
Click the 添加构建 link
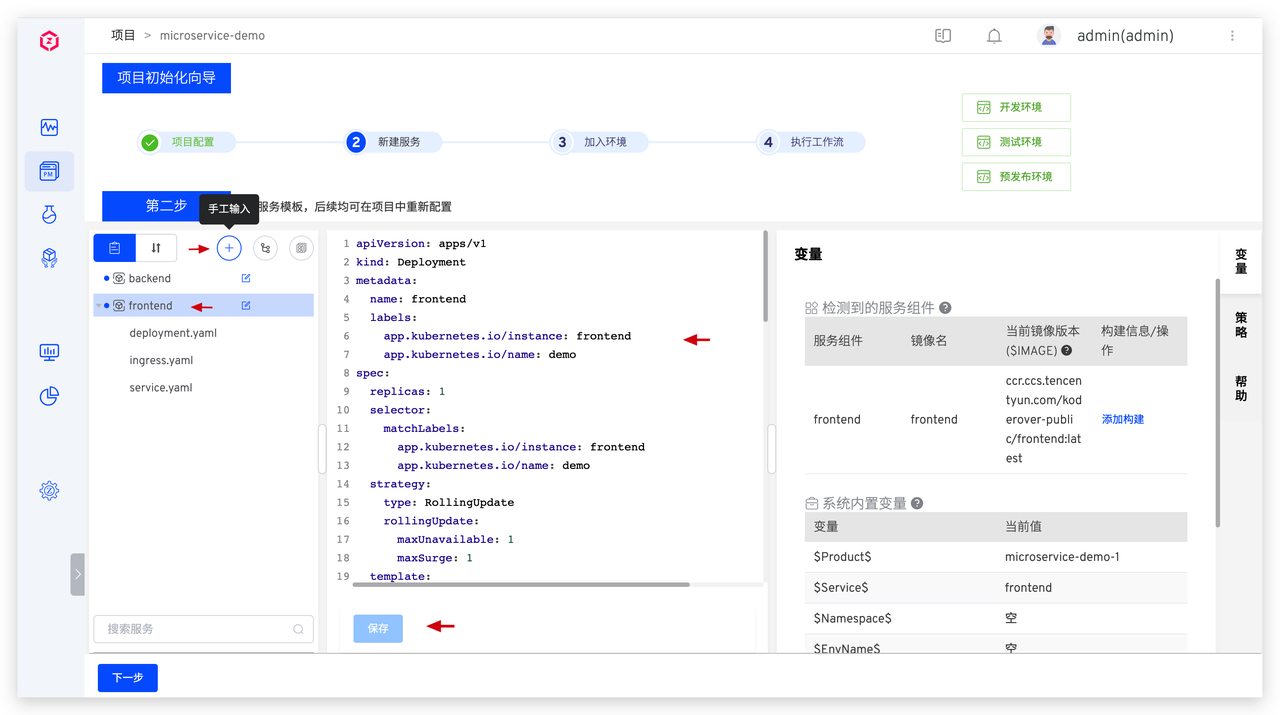pyautogui.click(x=1123, y=419)
